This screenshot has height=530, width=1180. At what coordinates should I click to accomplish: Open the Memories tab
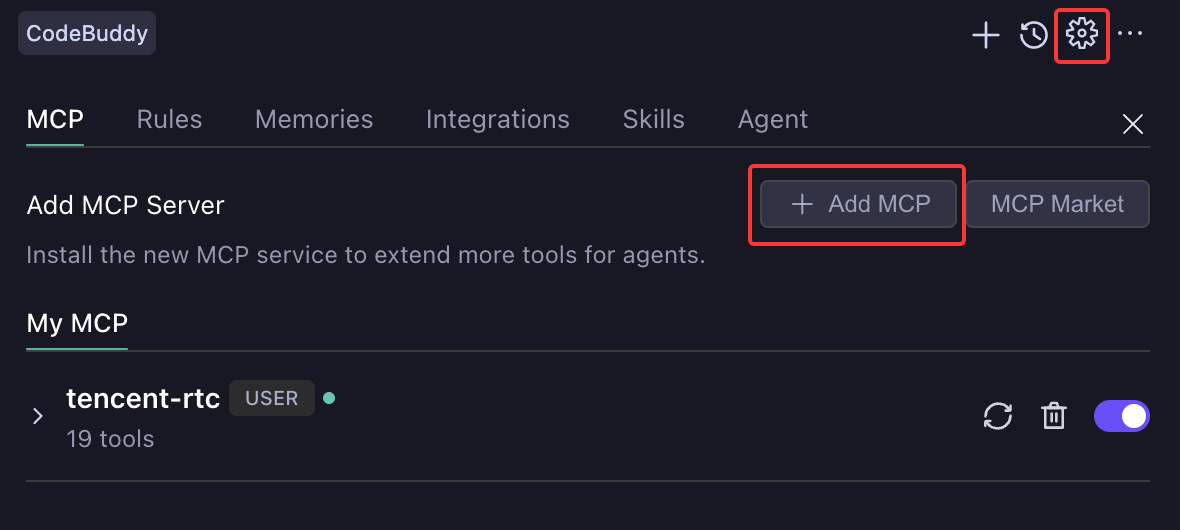click(x=314, y=120)
